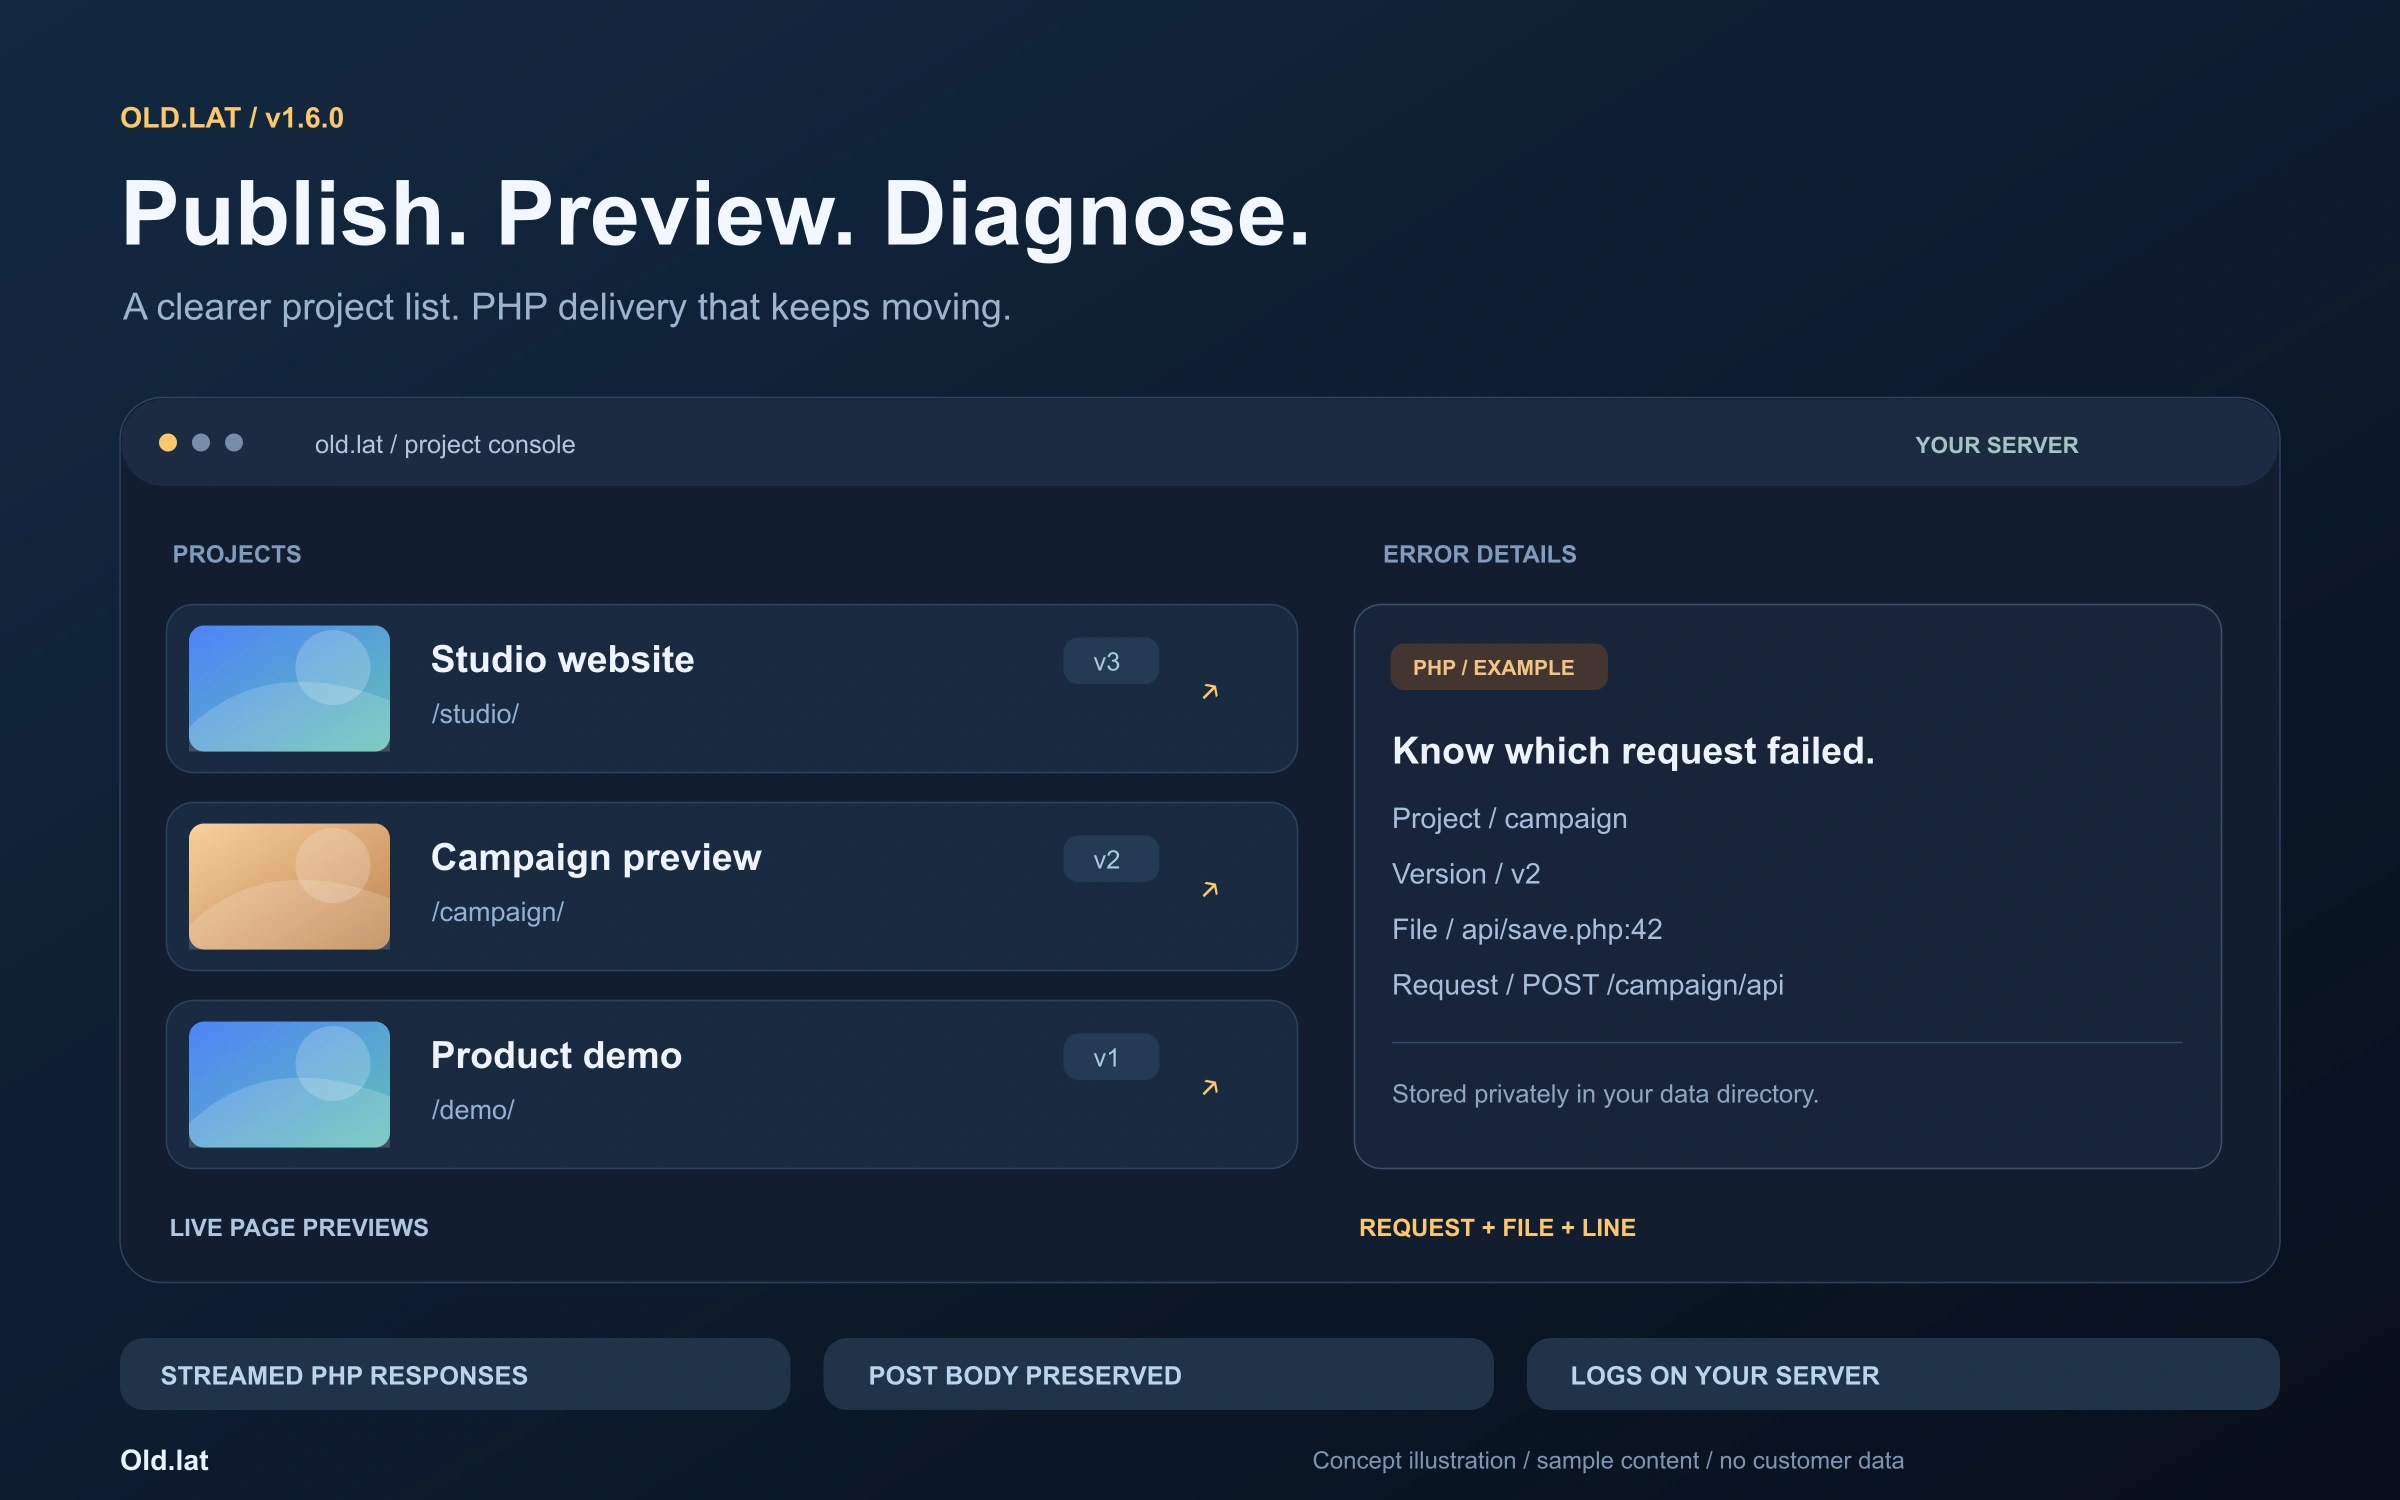Open the Studio website arrow icon
Image resolution: width=2400 pixels, height=1500 pixels.
(x=1210, y=691)
